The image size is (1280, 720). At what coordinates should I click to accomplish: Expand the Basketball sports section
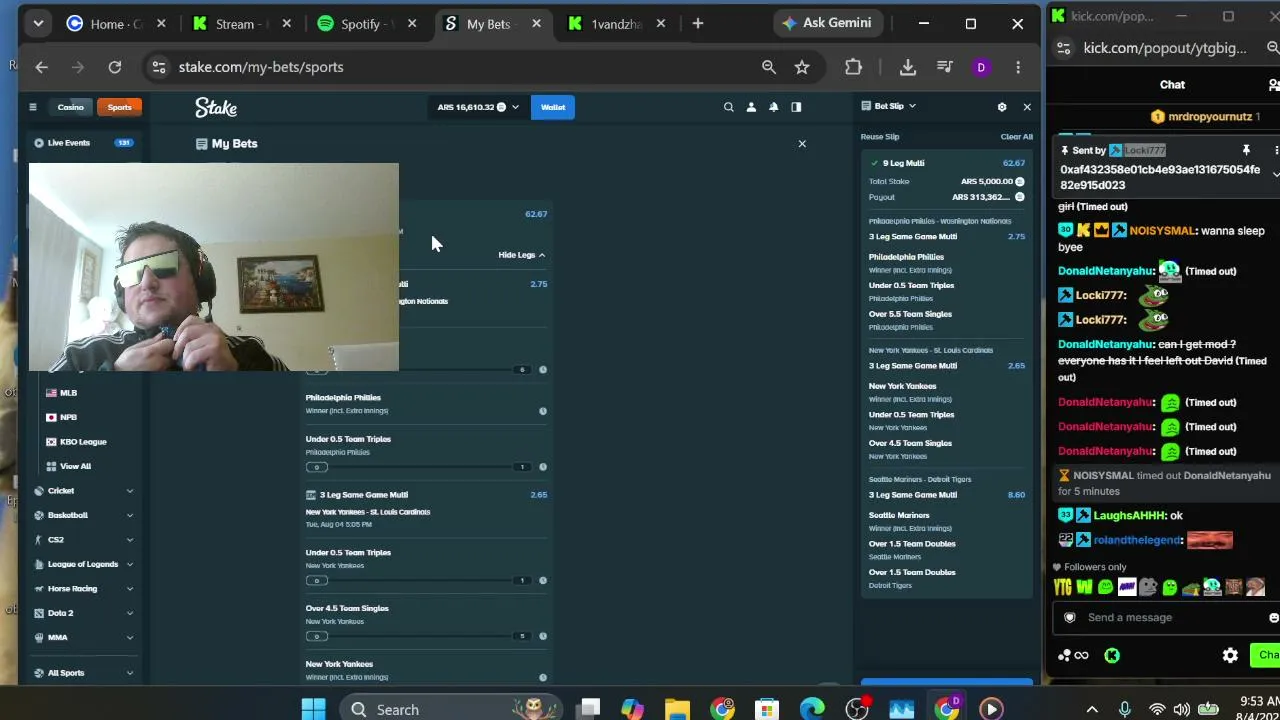(x=83, y=515)
